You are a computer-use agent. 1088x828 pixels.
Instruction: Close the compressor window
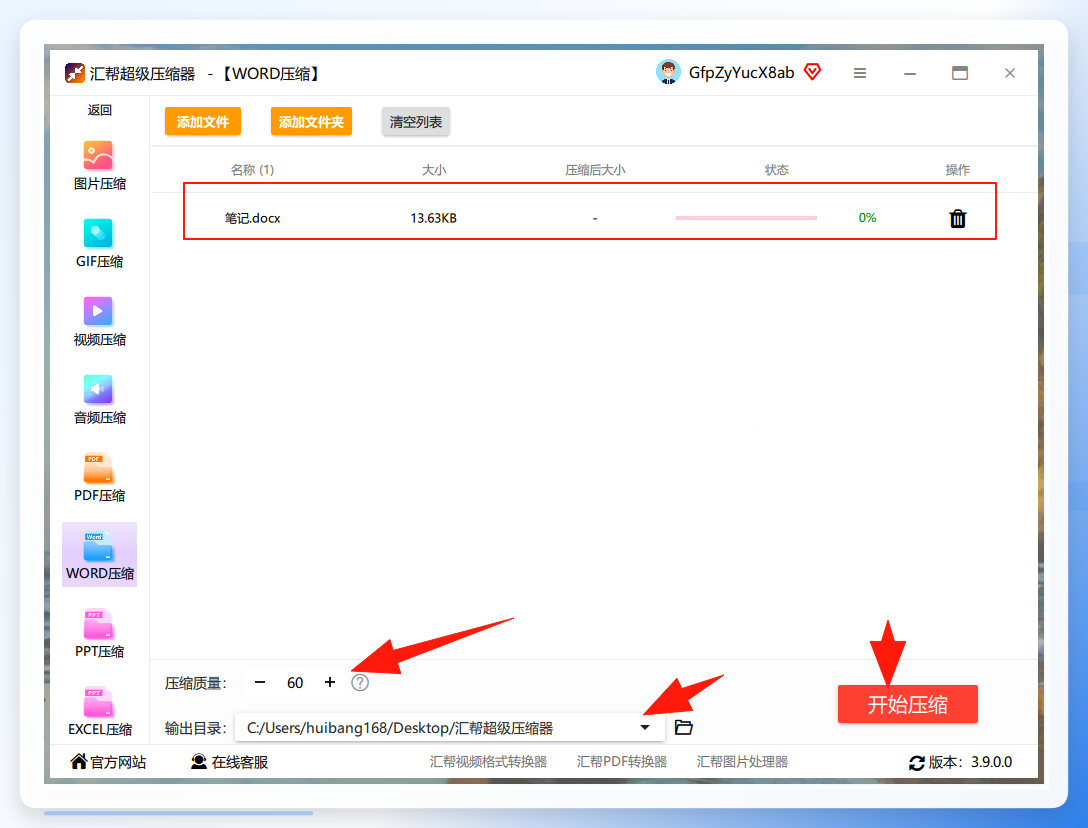(x=1010, y=73)
